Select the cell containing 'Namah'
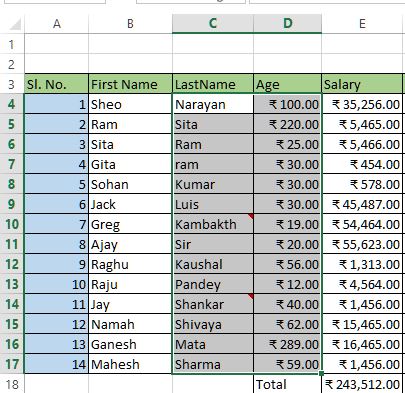The height and width of the screenshot is (393, 405). (131, 324)
